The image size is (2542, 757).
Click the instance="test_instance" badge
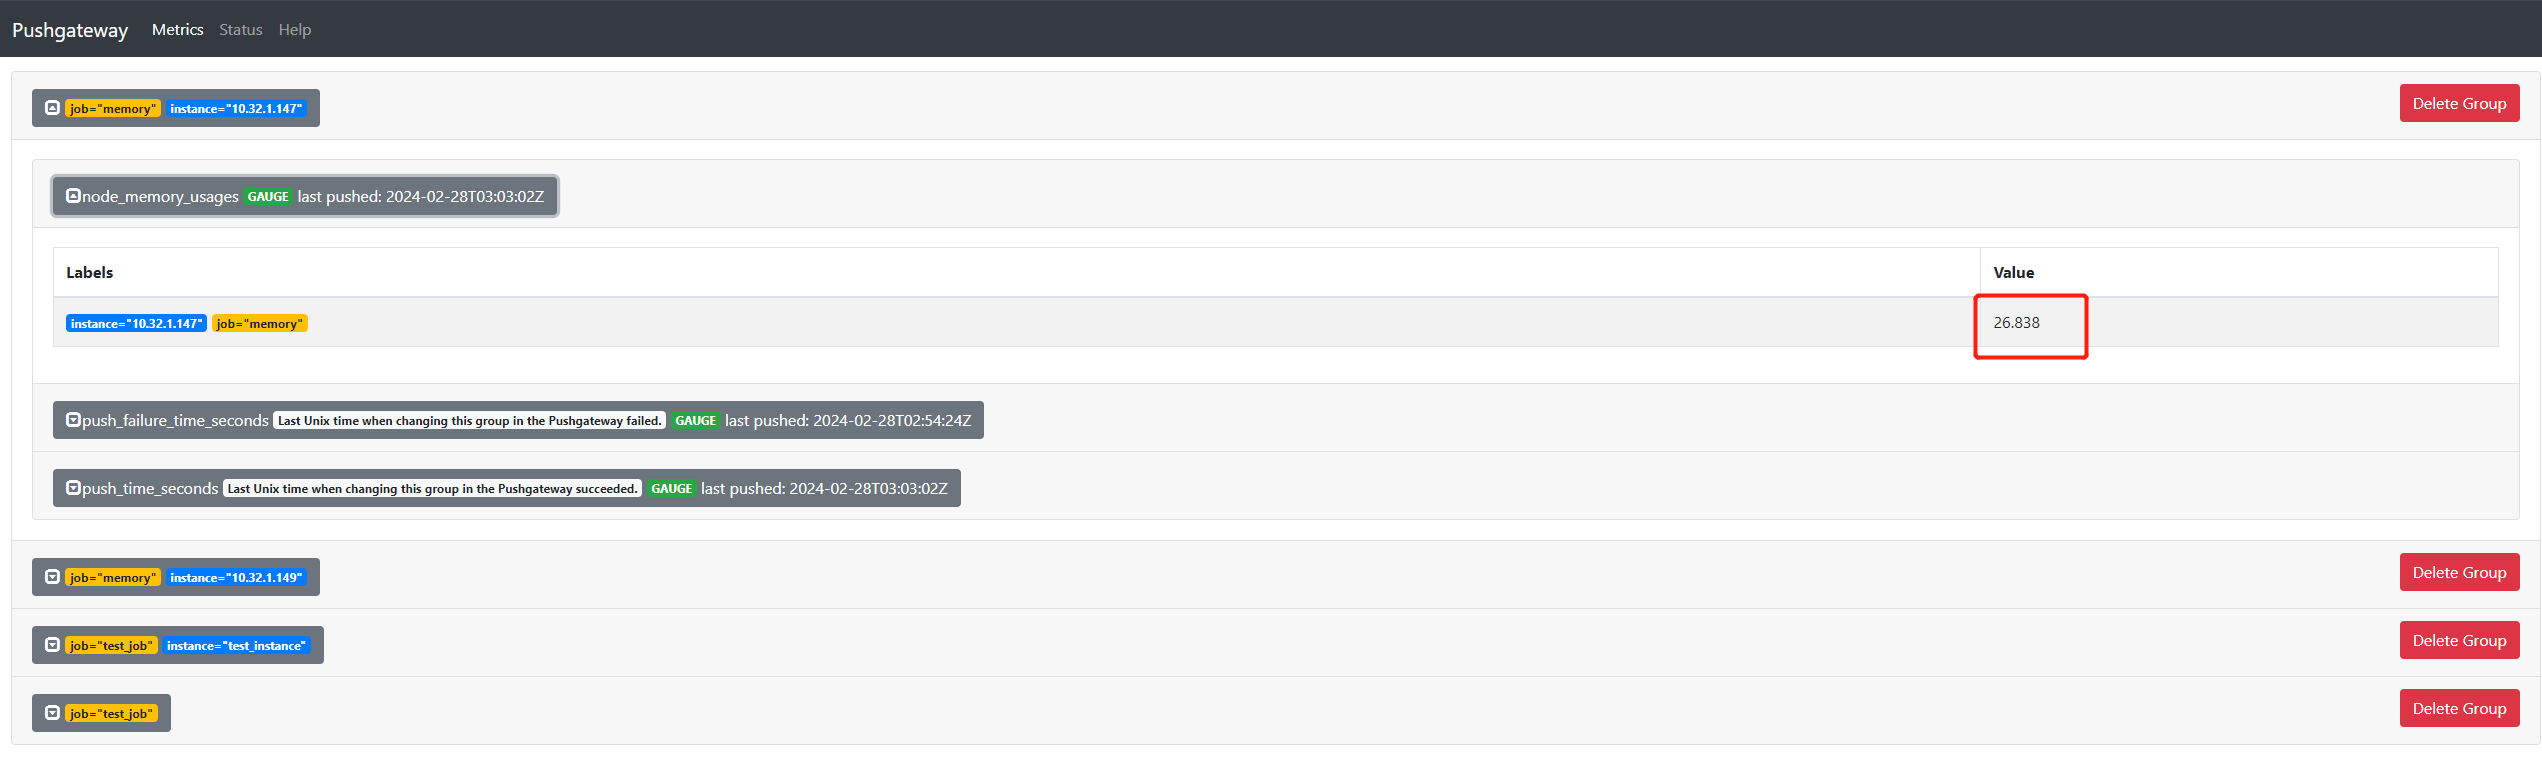(x=237, y=646)
